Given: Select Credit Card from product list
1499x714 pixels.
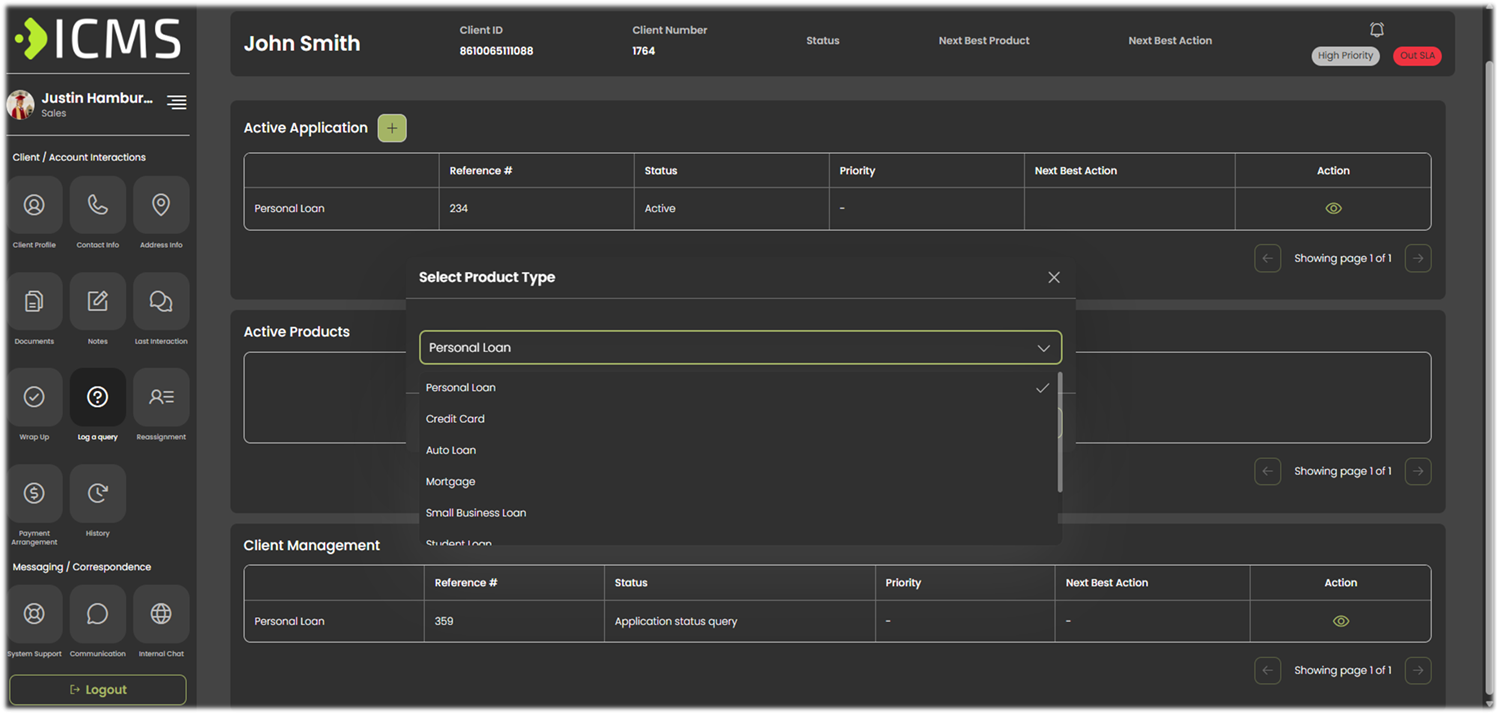Looking at the screenshot, I should (x=455, y=419).
